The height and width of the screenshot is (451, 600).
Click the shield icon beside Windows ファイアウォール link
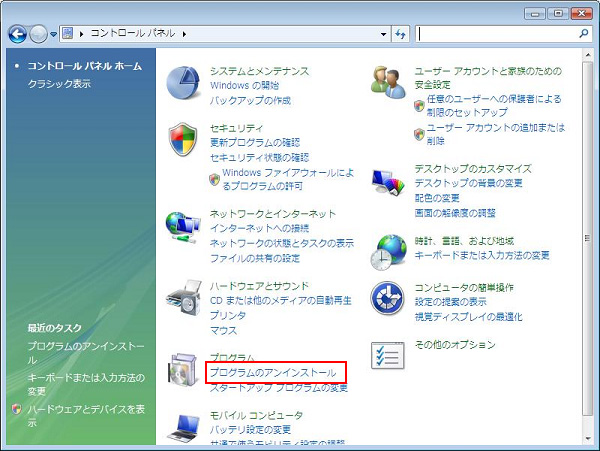click(215, 179)
